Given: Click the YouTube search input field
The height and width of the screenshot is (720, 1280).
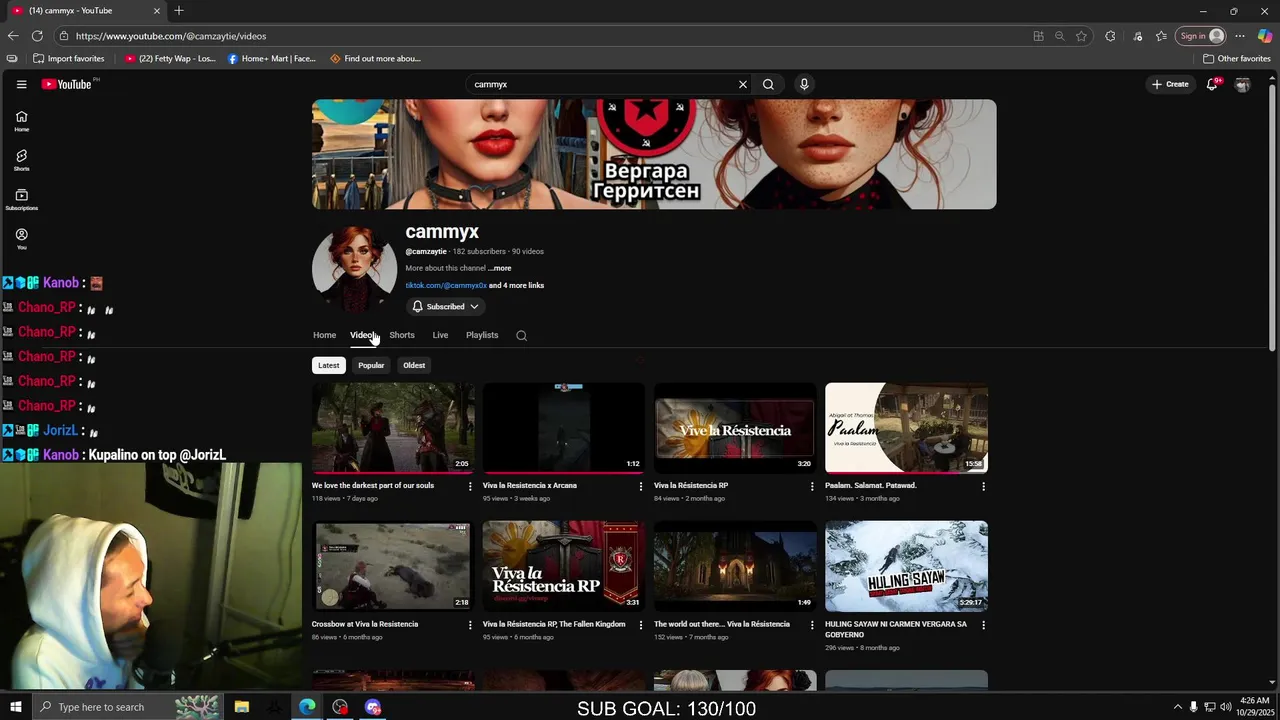Looking at the screenshot, I should [x=600, y=84].
